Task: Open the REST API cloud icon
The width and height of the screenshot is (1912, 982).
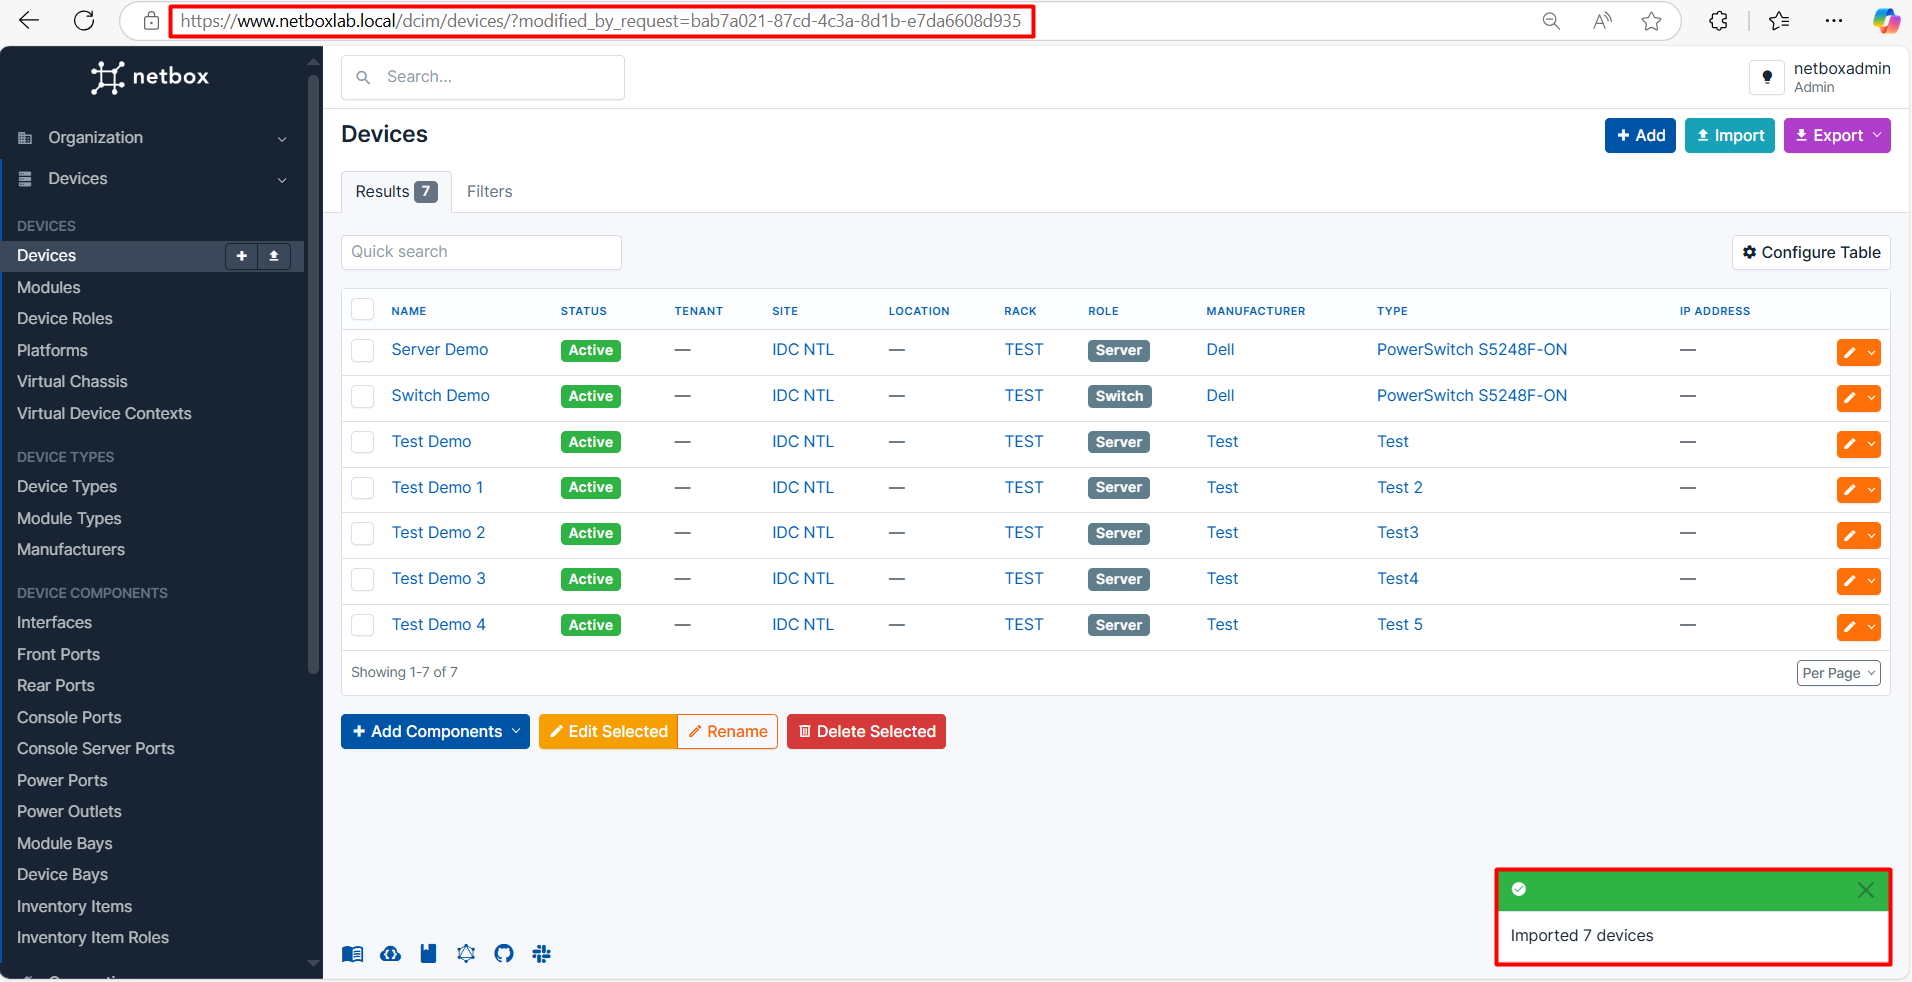Action: click(390, 954)
